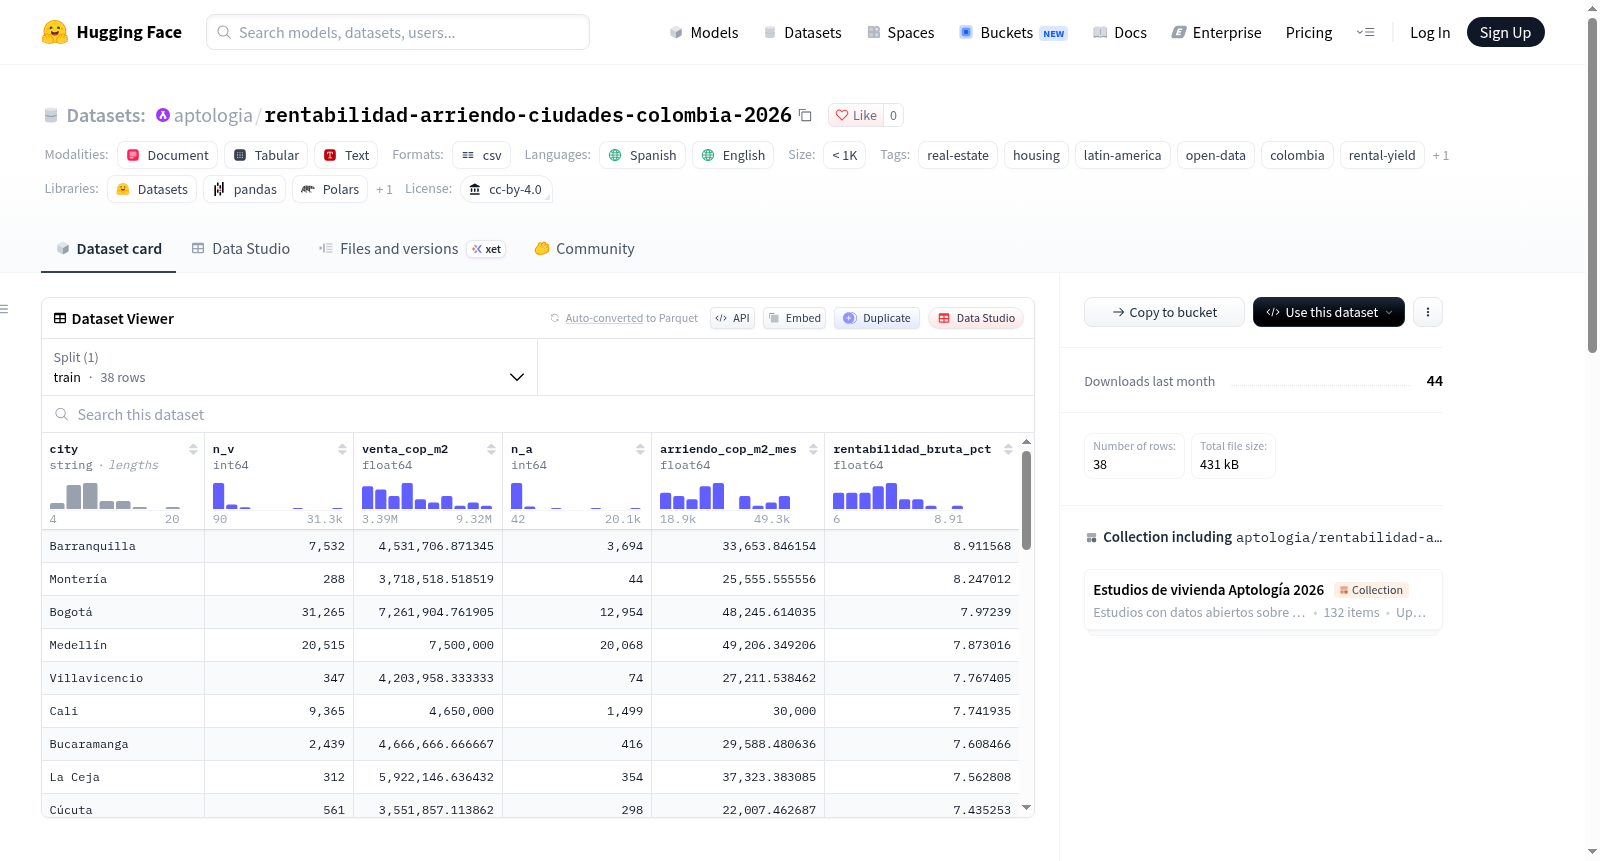Switch to the Data Studio tab
Screen dimensions: 1600x861
click(241, 248)
